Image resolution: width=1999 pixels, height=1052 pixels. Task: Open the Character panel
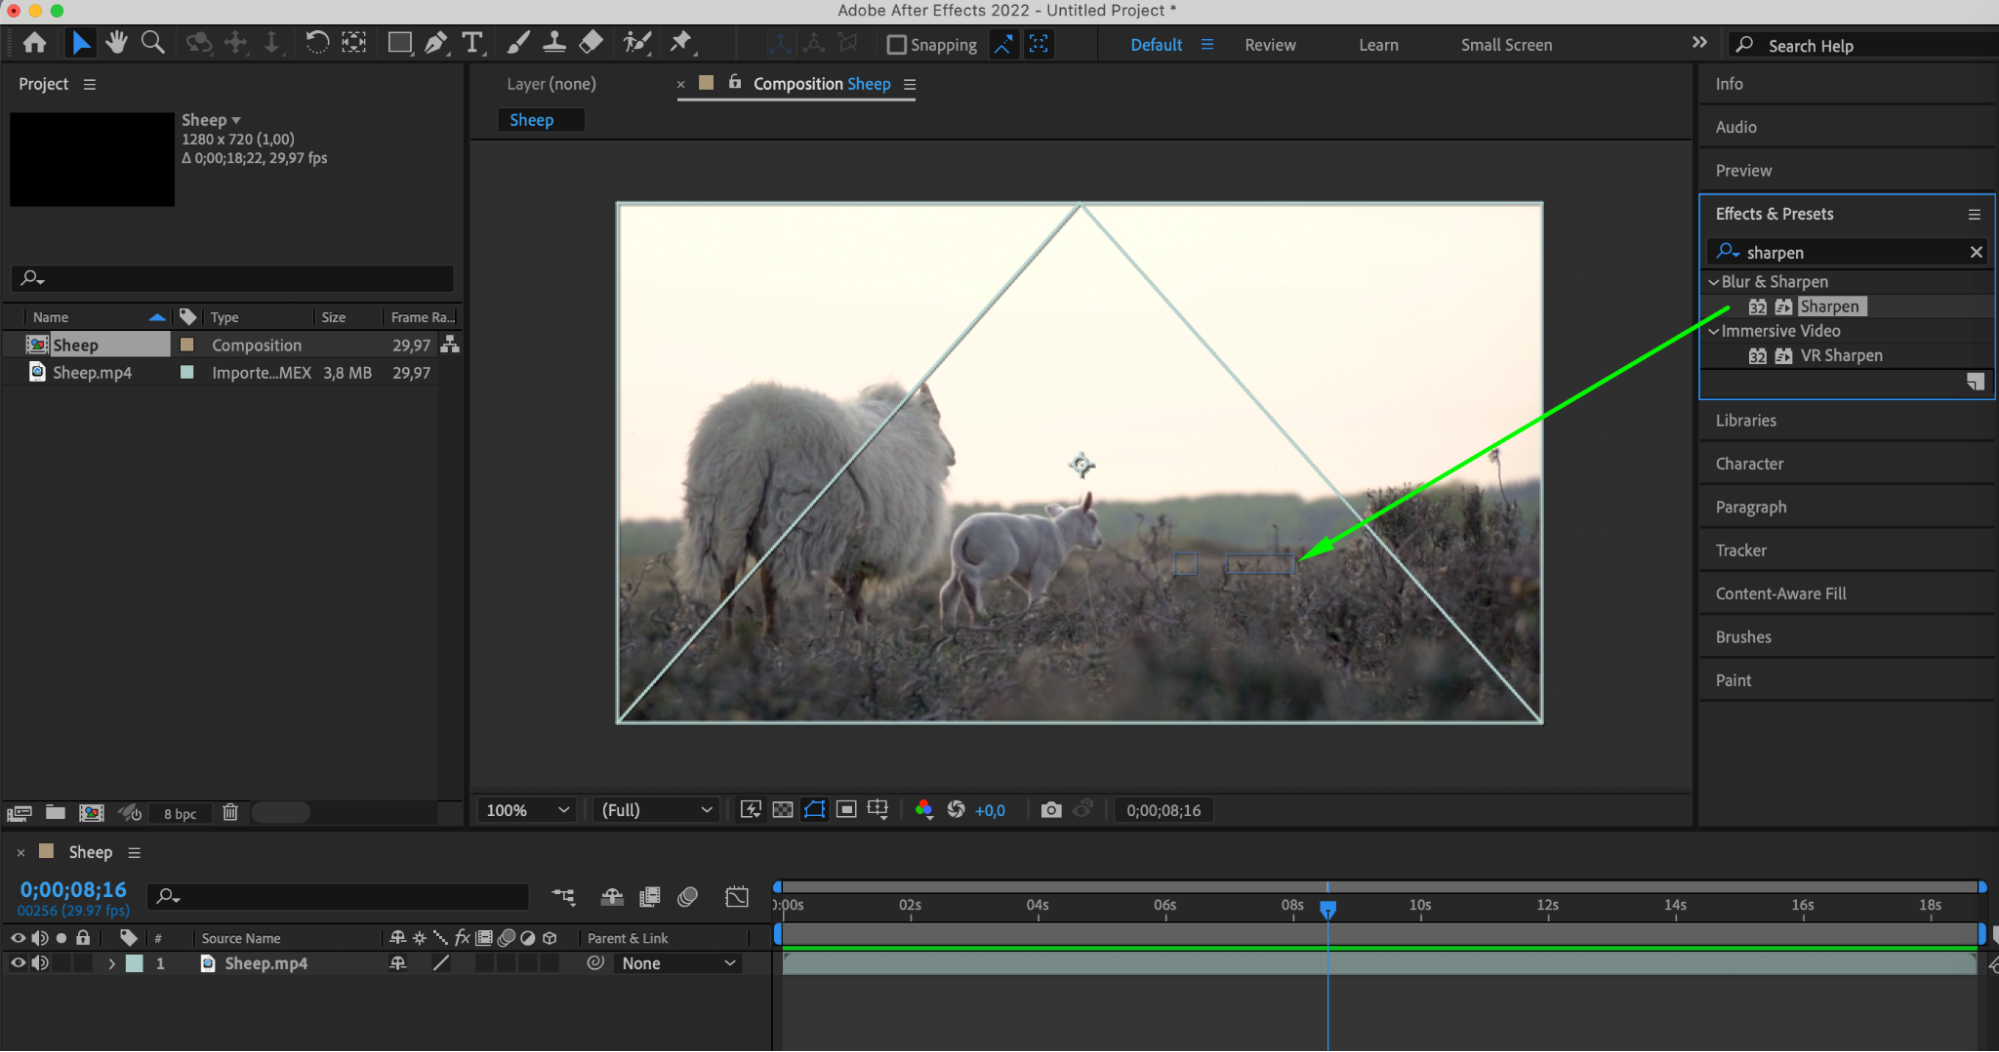pyautogui.click(x=1749, y=464)
